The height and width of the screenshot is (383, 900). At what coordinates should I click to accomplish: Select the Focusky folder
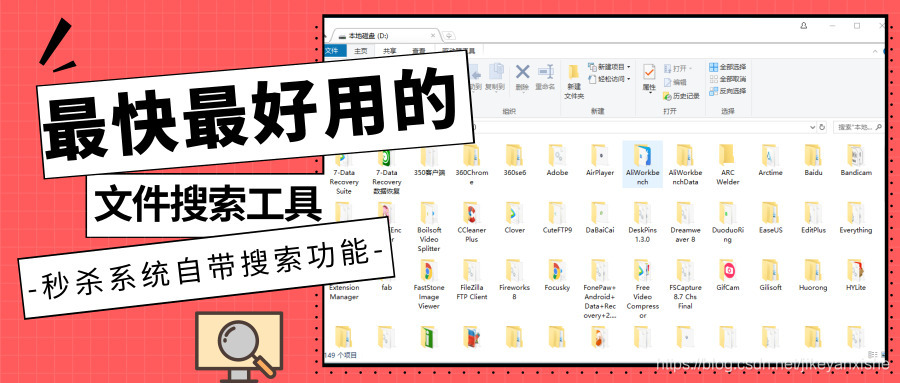click(557, 274)
